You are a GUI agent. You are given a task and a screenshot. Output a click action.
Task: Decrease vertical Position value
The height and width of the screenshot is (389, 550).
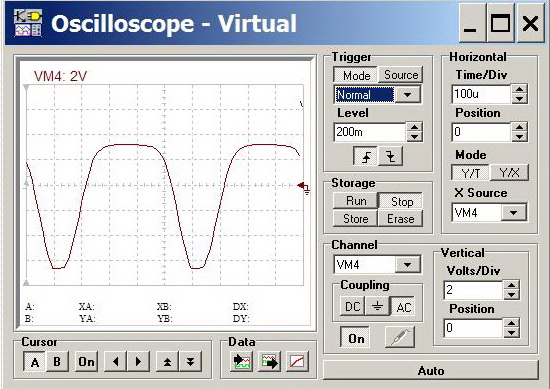(511, 333)
